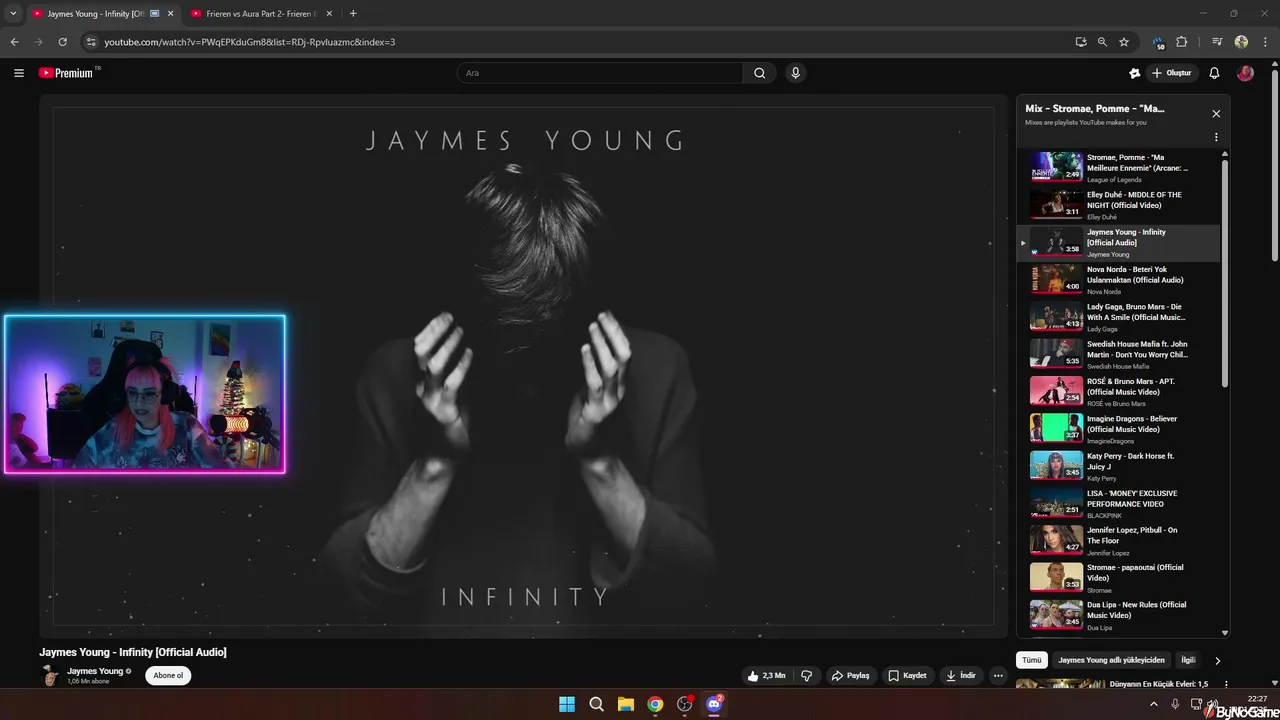Screen dimensions: 1280x720
Task: Click the search magnifier button
Action: (x=760, y=73)
